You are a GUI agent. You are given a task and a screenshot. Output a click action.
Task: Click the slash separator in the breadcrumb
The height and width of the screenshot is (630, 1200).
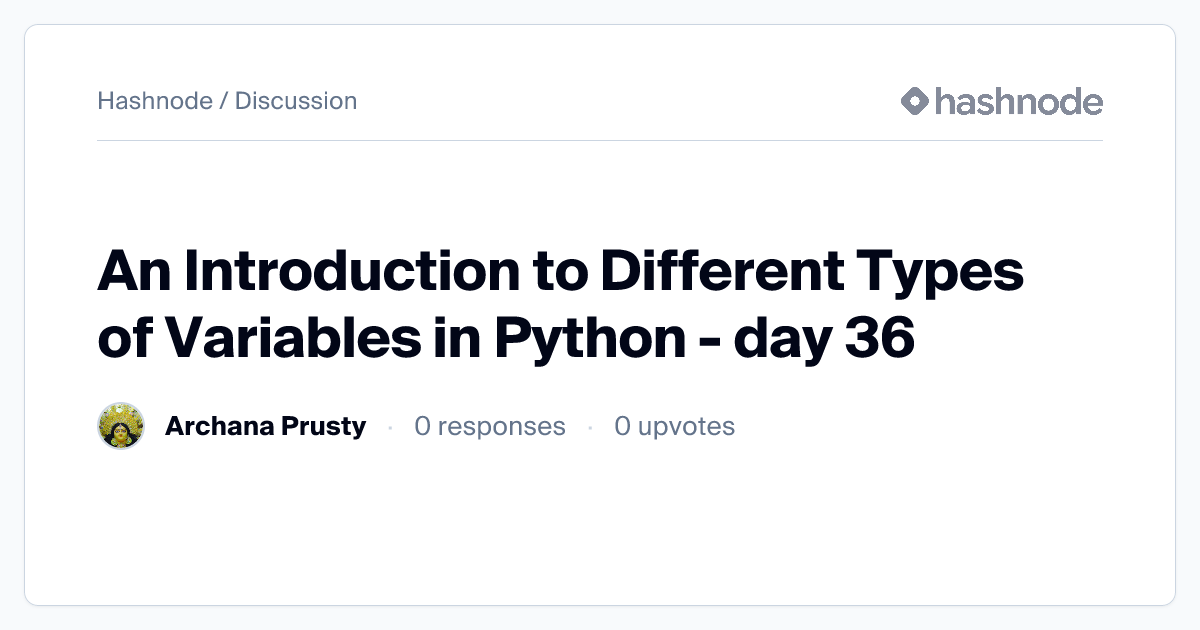click(224, 101)
